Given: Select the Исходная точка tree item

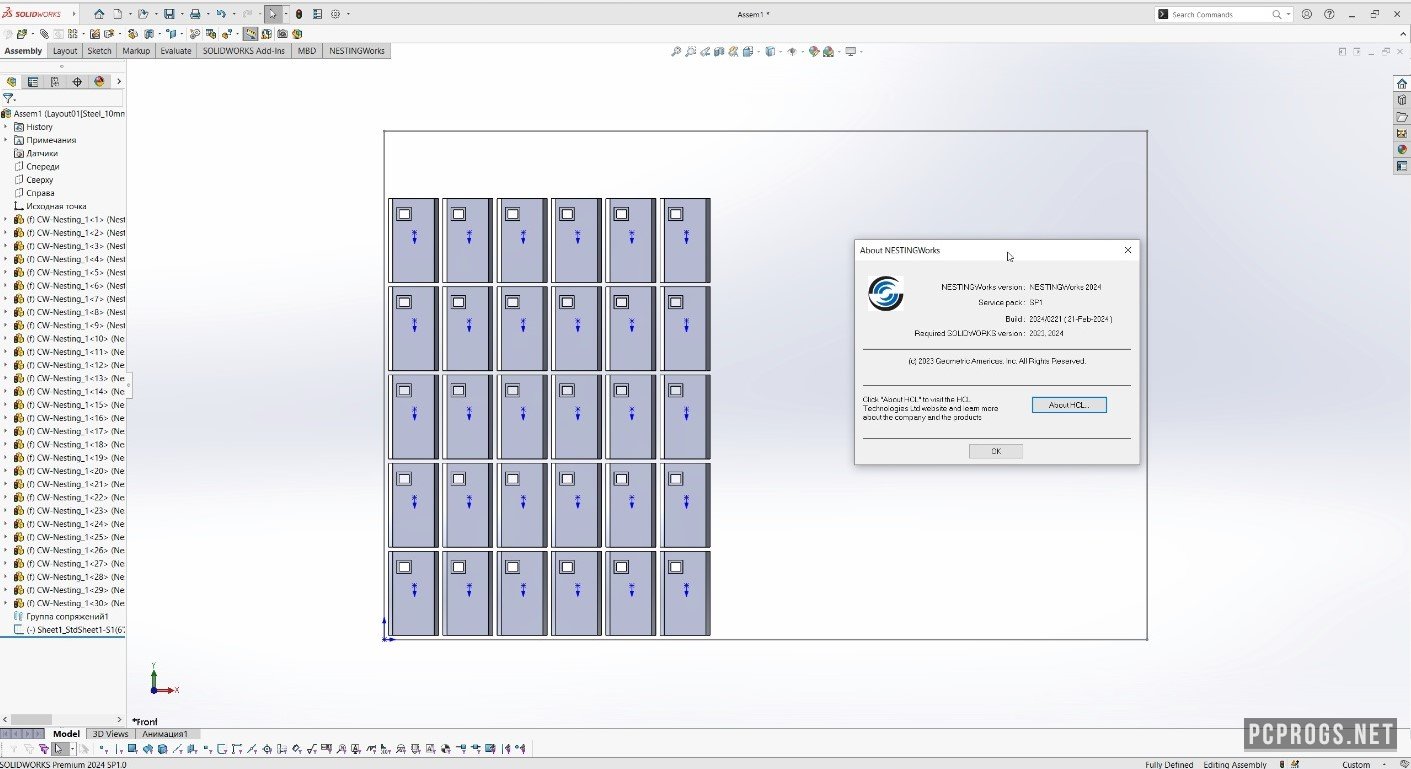Looking at the screenshot, I should click(x=56, y=206).
